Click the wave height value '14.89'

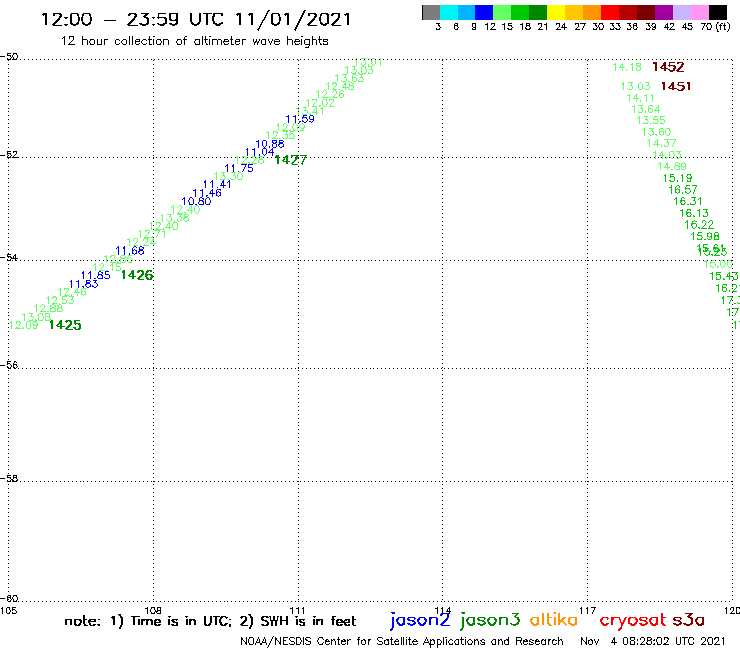click(672, 167)
